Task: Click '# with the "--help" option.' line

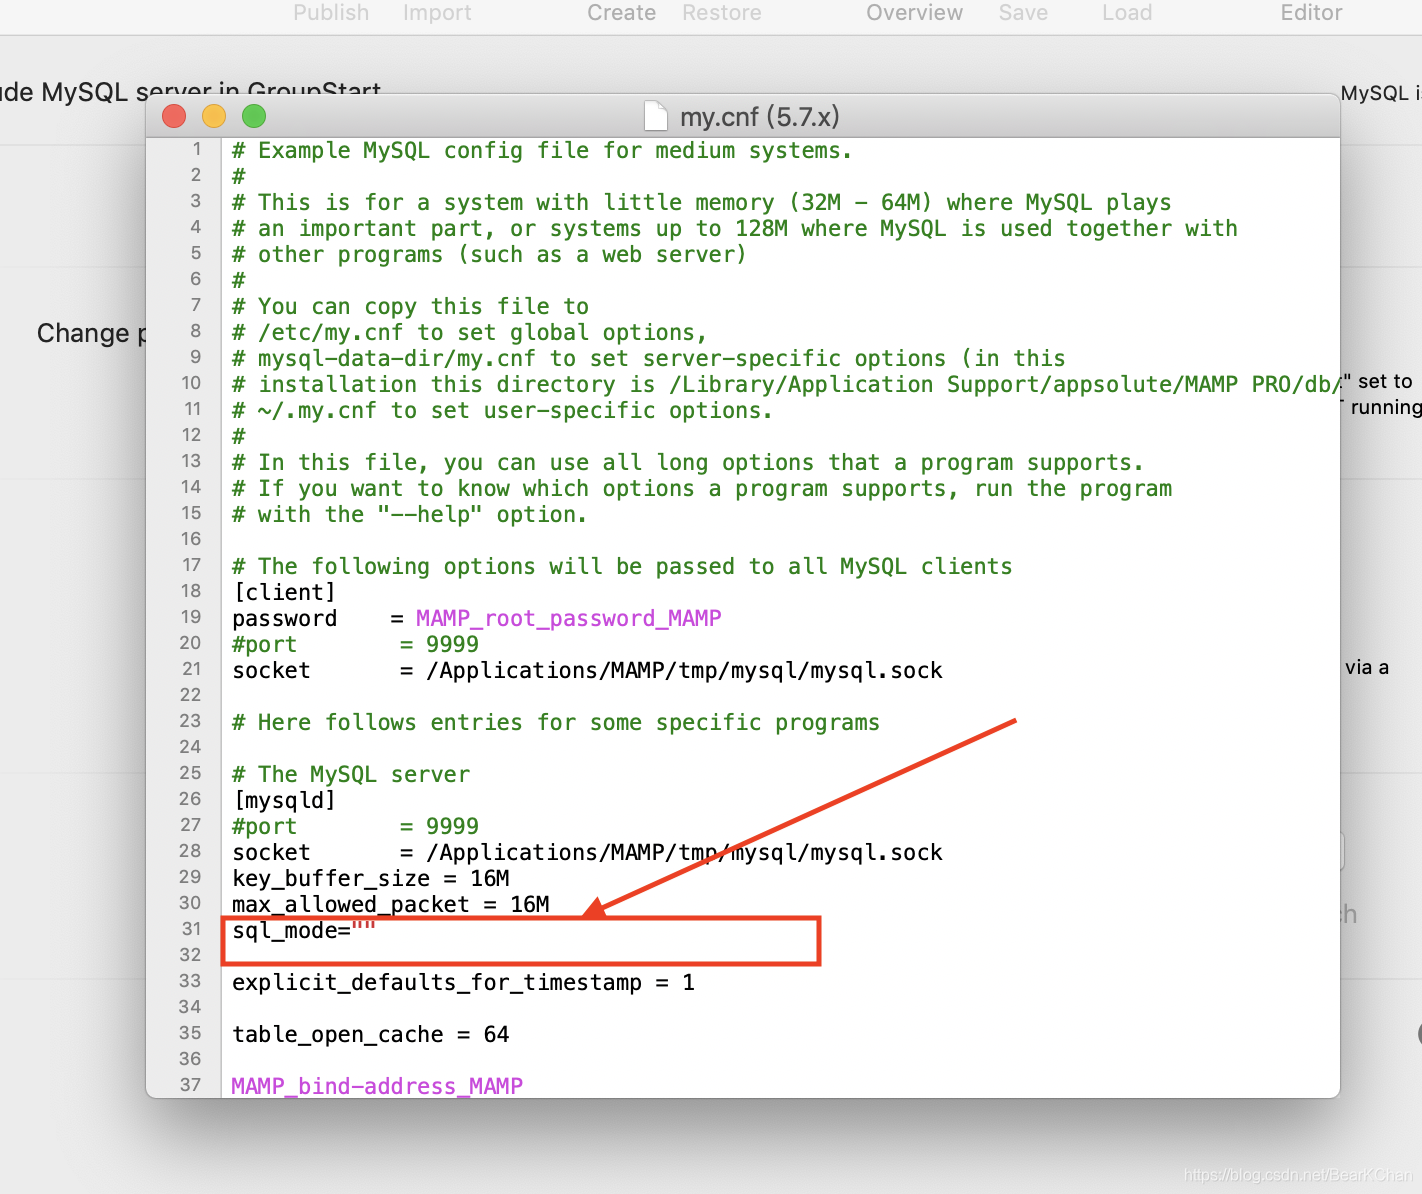Action: pos(410,515)
